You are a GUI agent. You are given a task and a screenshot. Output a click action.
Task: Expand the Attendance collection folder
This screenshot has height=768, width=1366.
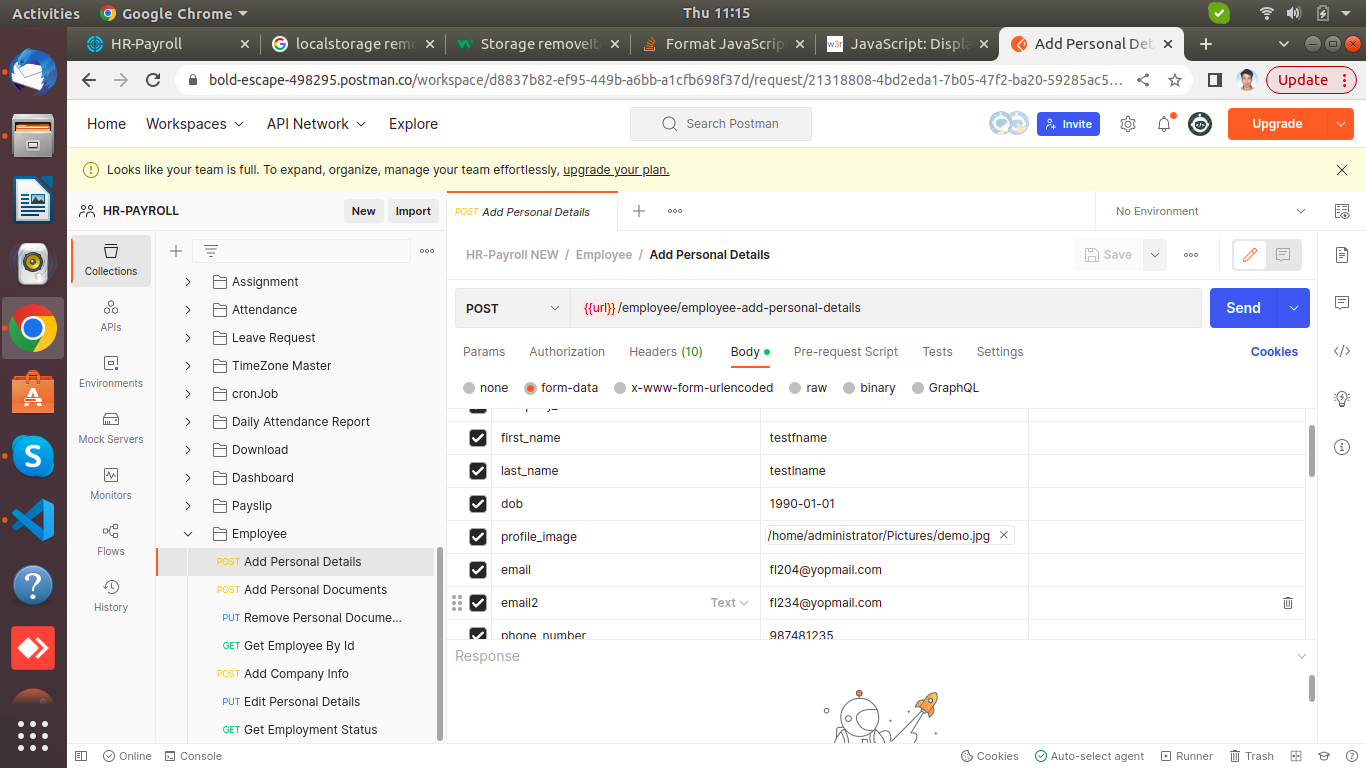coord(188,310)
